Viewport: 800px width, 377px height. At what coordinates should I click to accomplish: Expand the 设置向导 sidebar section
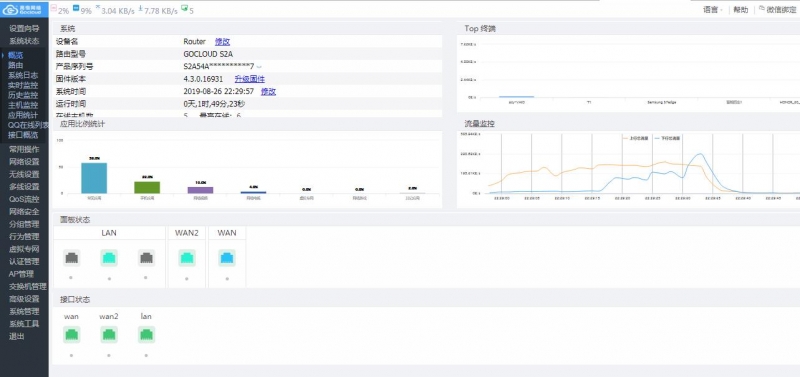[24, 29]
